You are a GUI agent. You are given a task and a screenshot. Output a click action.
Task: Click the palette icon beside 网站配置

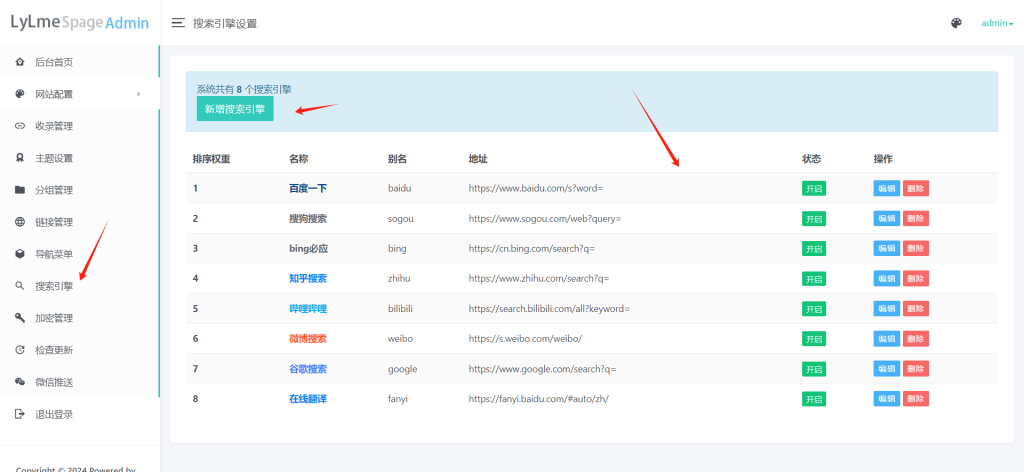tap(20, 94)
